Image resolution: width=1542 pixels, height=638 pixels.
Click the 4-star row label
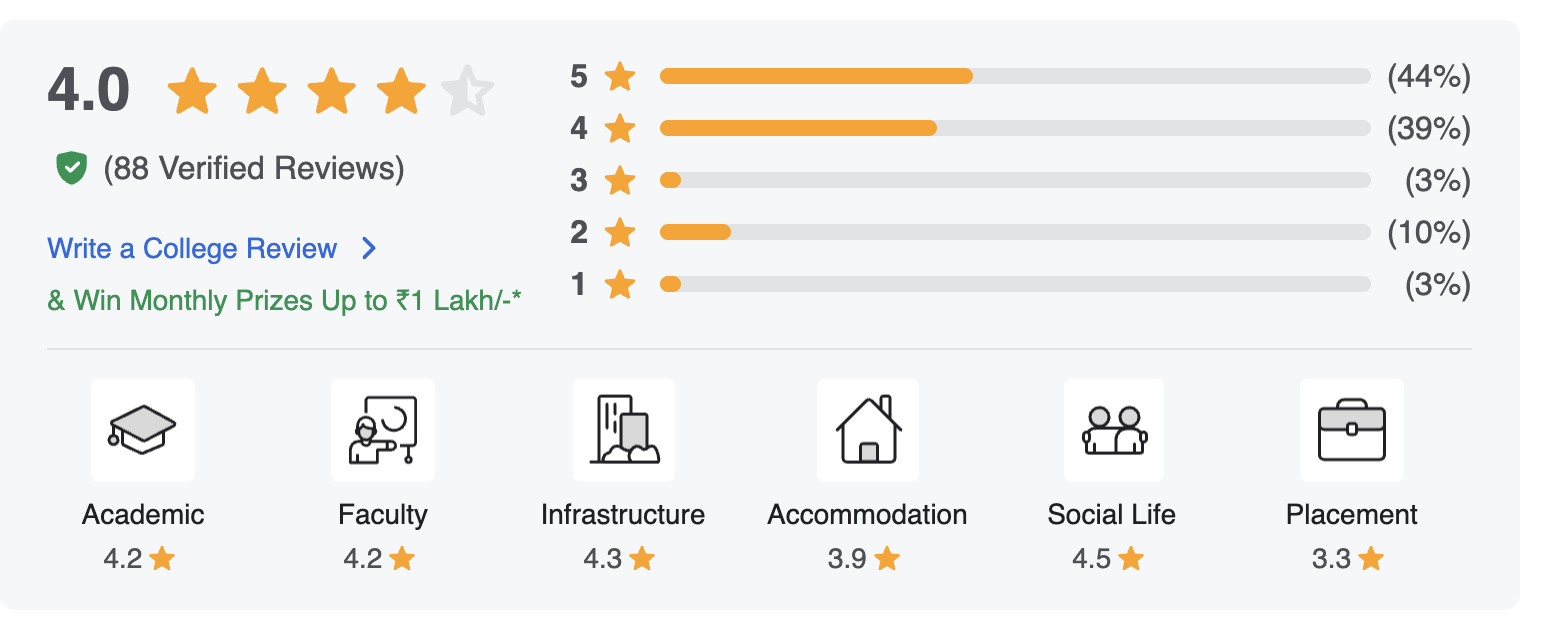point(577,128)
